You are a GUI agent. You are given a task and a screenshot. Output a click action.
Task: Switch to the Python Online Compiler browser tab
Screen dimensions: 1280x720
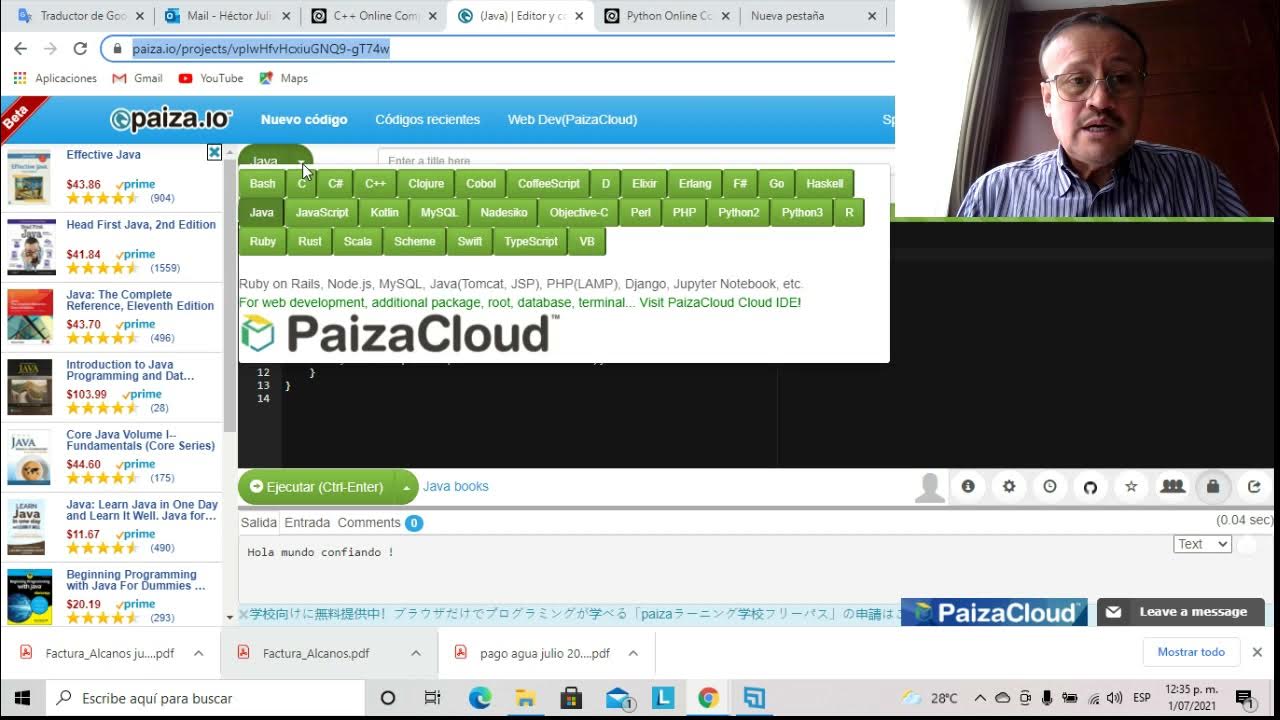coord(666,16)
